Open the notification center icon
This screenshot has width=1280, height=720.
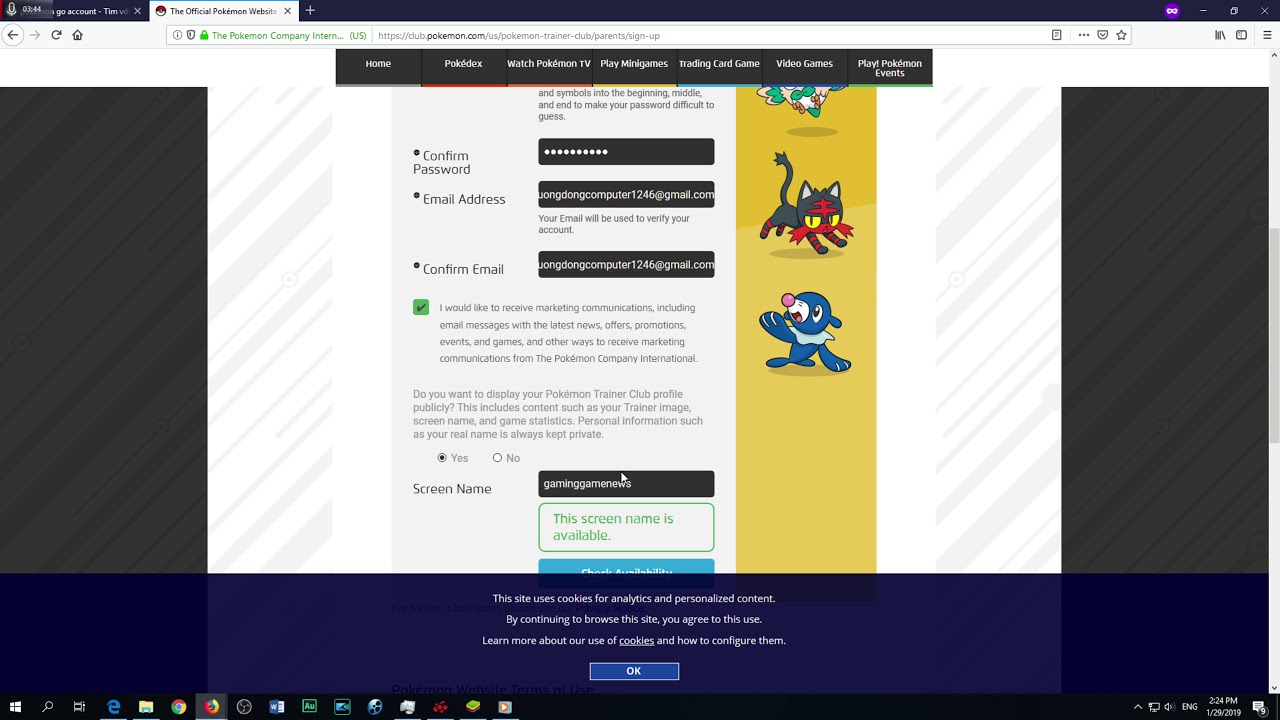[x=1260, y=707]
